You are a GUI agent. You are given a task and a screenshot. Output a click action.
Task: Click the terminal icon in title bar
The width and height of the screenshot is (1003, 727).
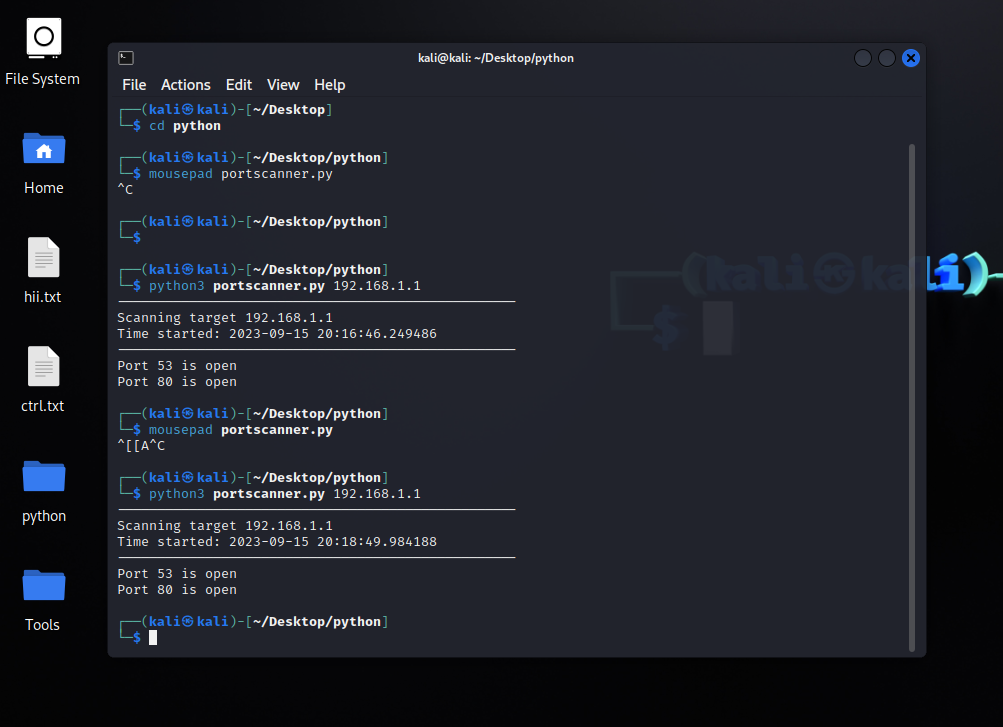click(126, 58)
